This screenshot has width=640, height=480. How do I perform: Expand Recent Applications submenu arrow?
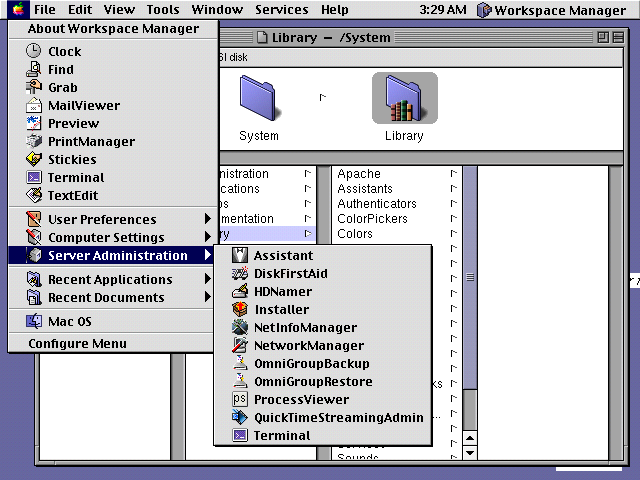[208, 279]
